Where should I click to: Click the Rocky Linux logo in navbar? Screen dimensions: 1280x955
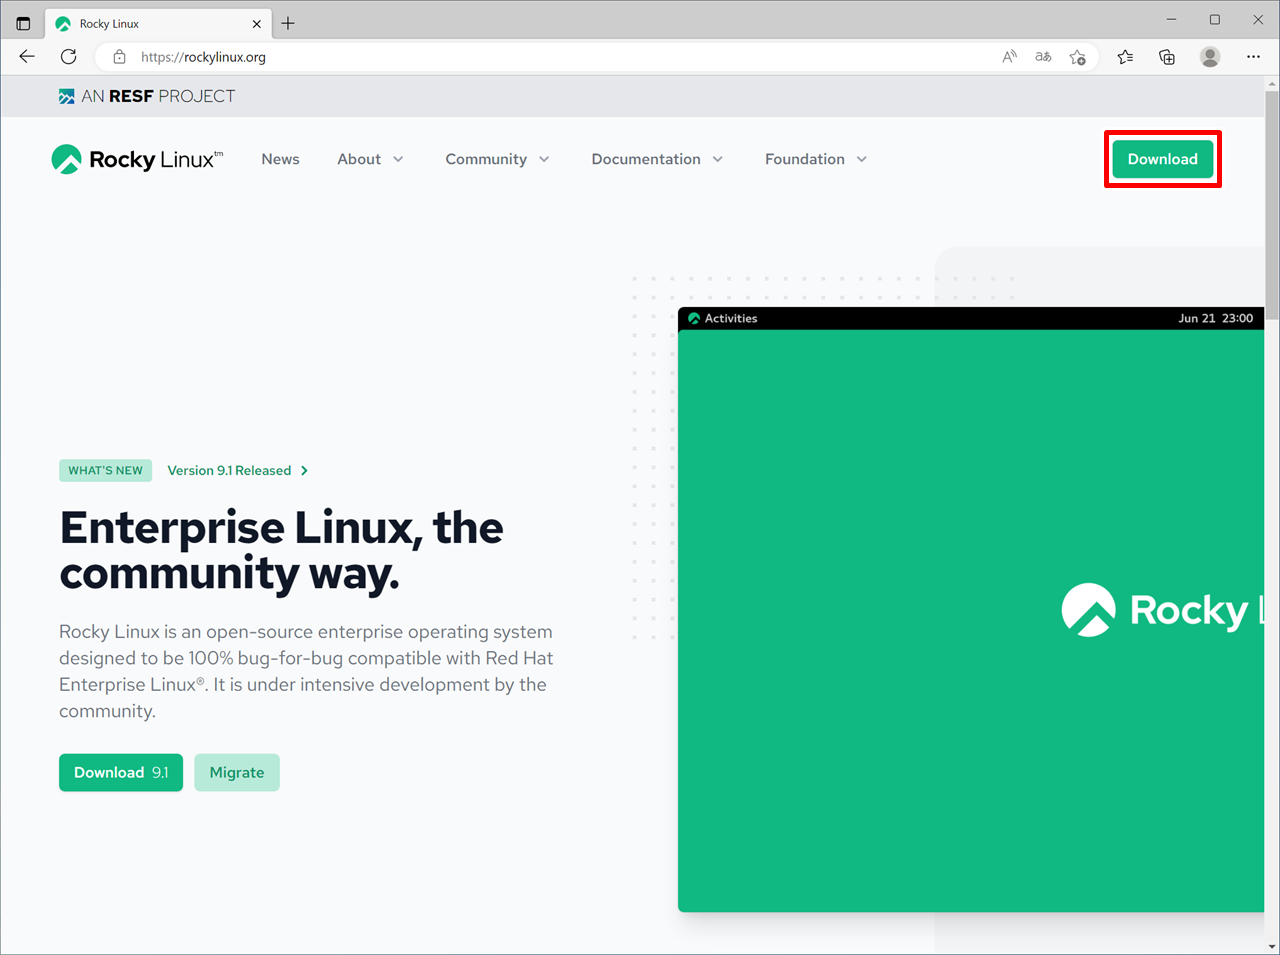click(137, 160)
